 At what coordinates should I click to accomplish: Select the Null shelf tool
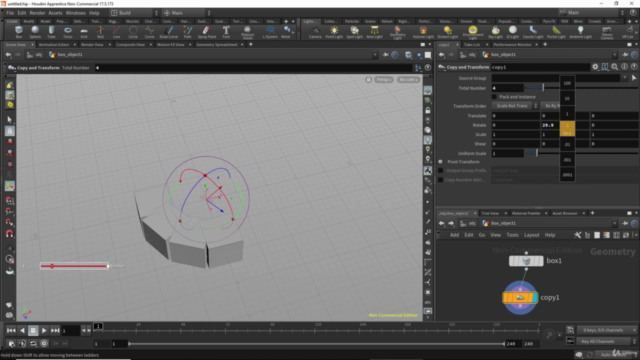(x=100, y=32)
